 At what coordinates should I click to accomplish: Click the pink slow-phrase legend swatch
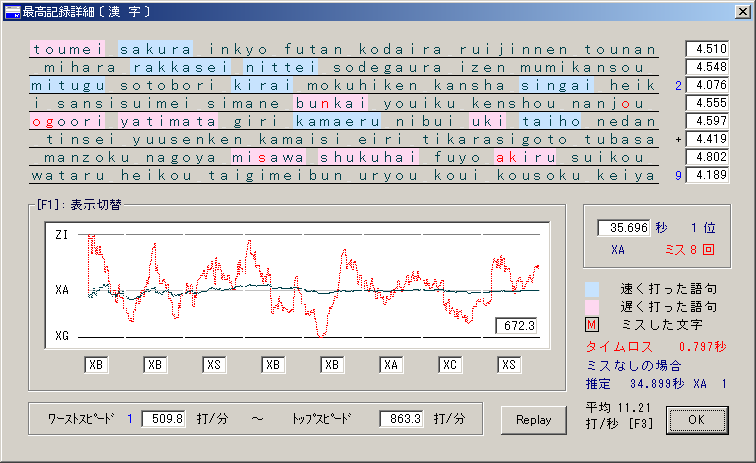click(x=592, y=307)
